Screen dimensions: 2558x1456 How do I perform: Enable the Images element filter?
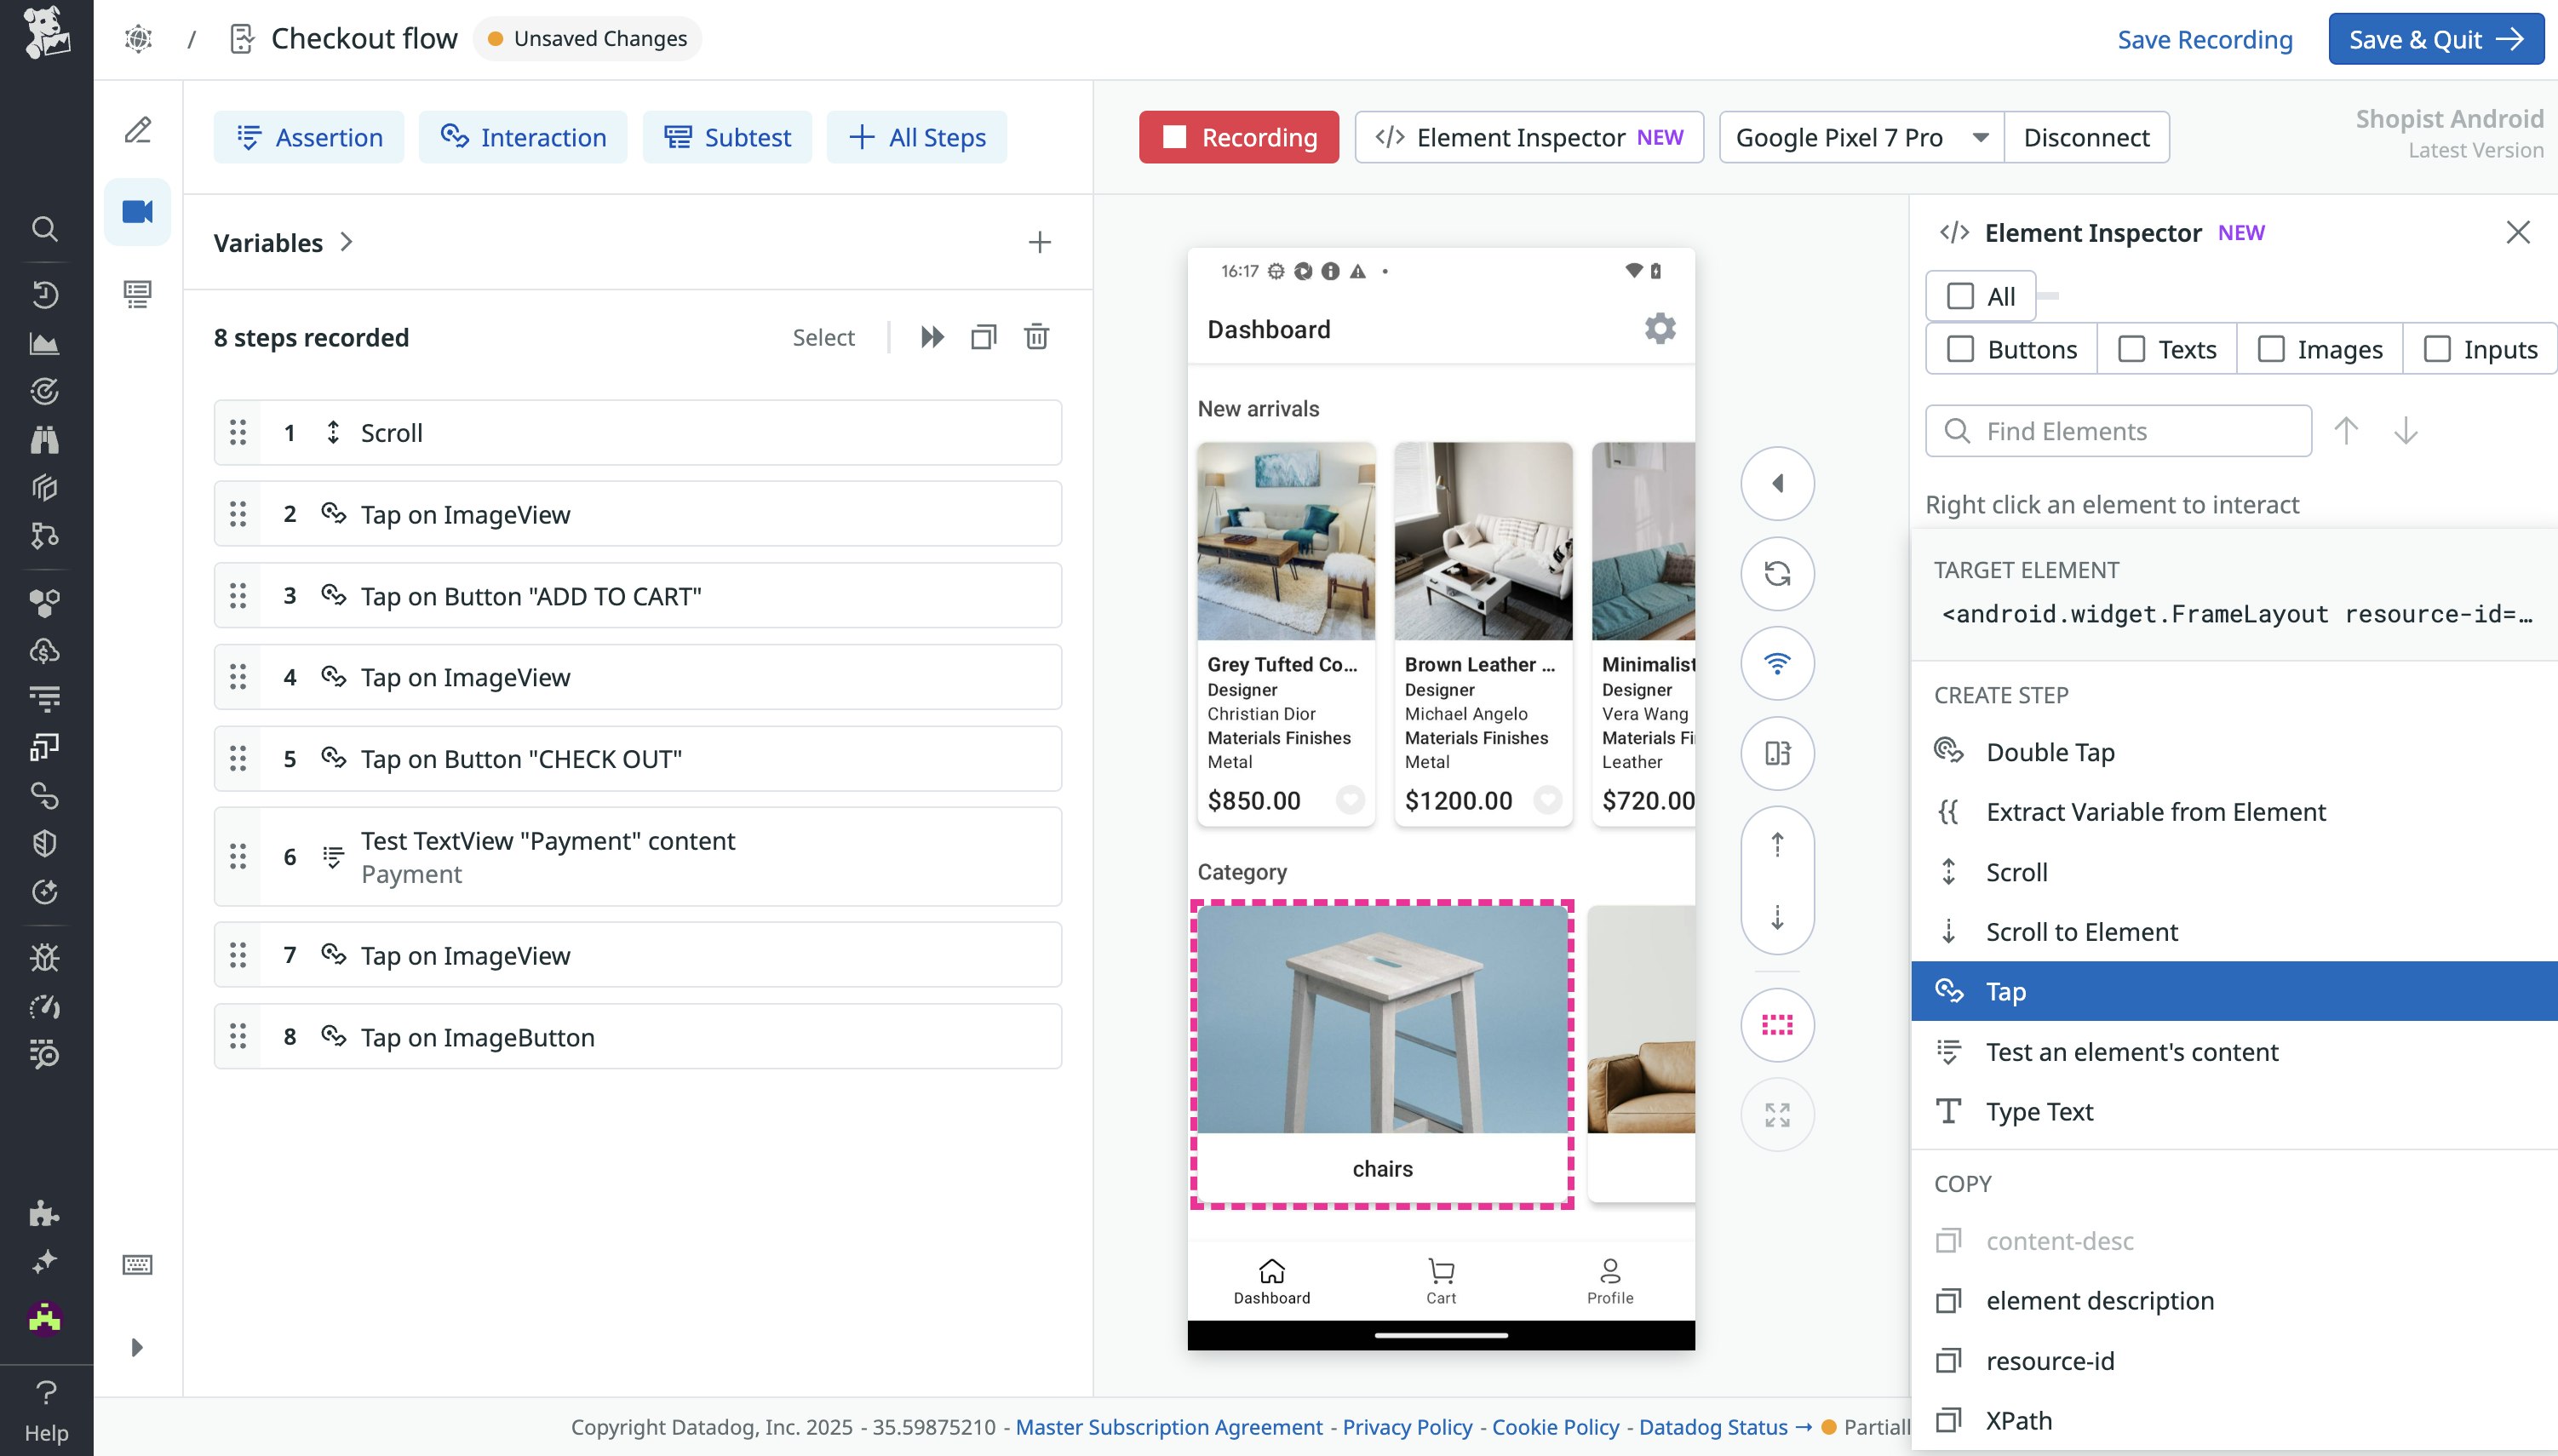[x=2271, y=348]
